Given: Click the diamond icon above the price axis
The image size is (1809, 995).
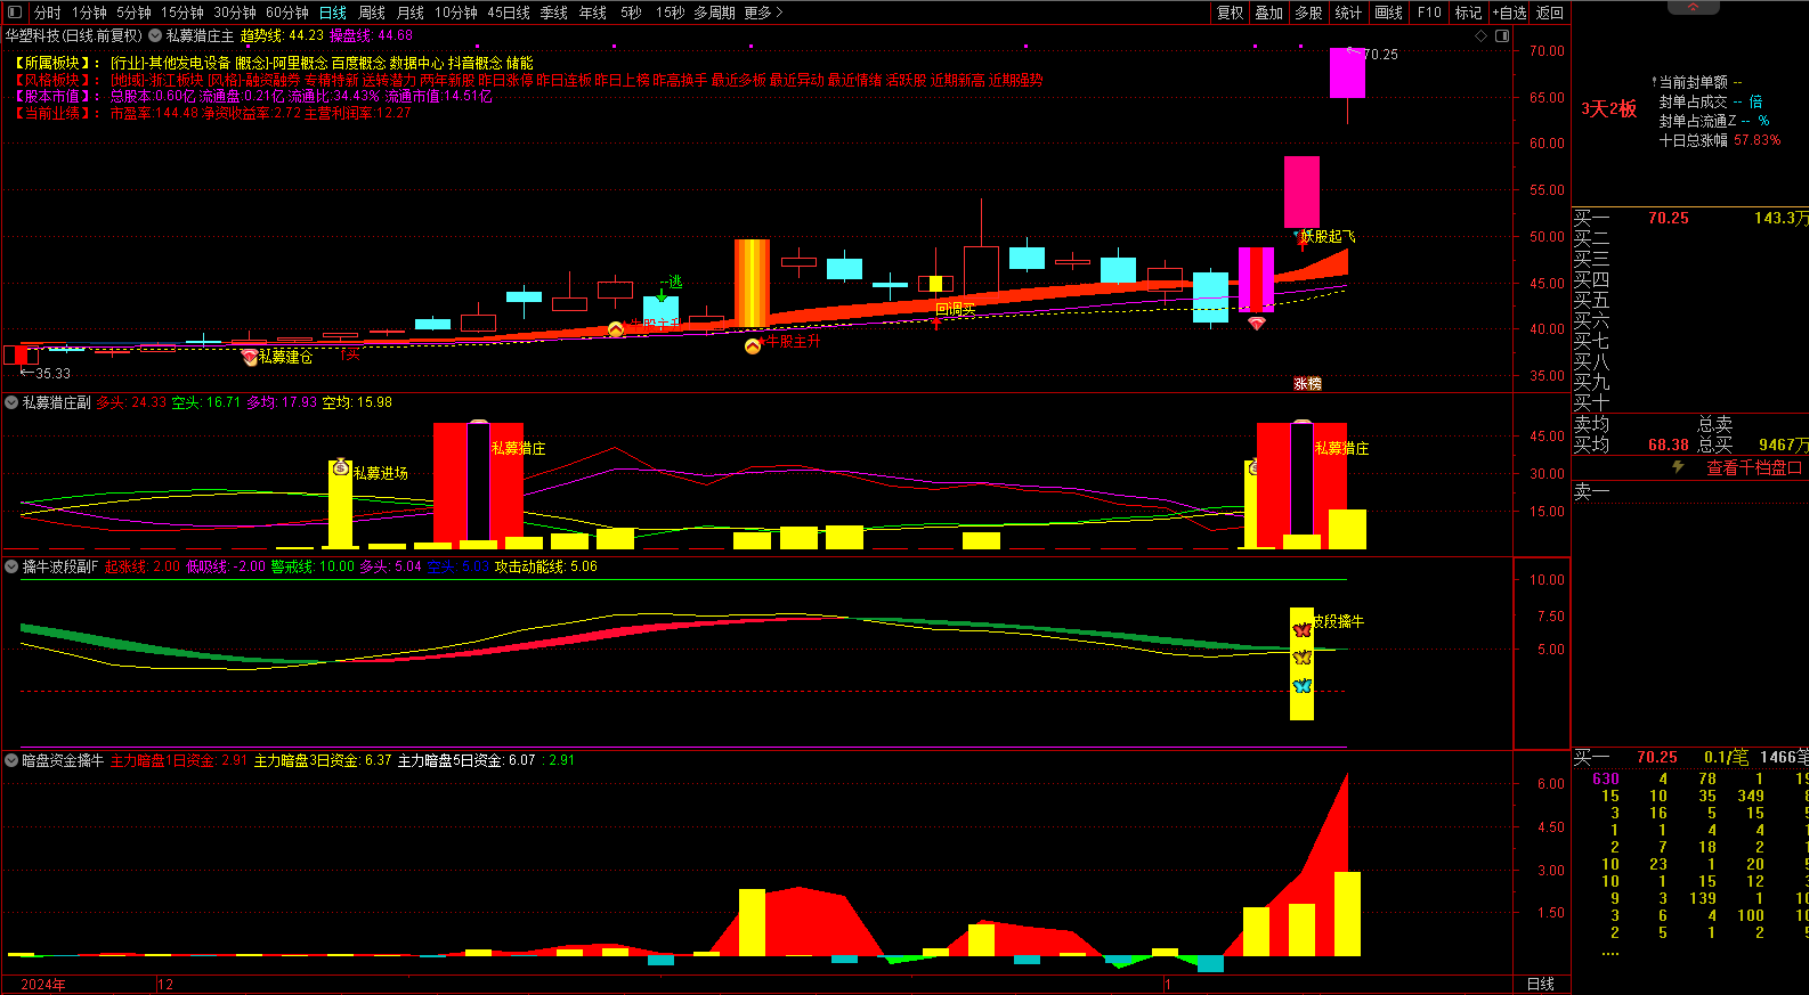Looking at the screenshot, I should (x=1481, y=36).
